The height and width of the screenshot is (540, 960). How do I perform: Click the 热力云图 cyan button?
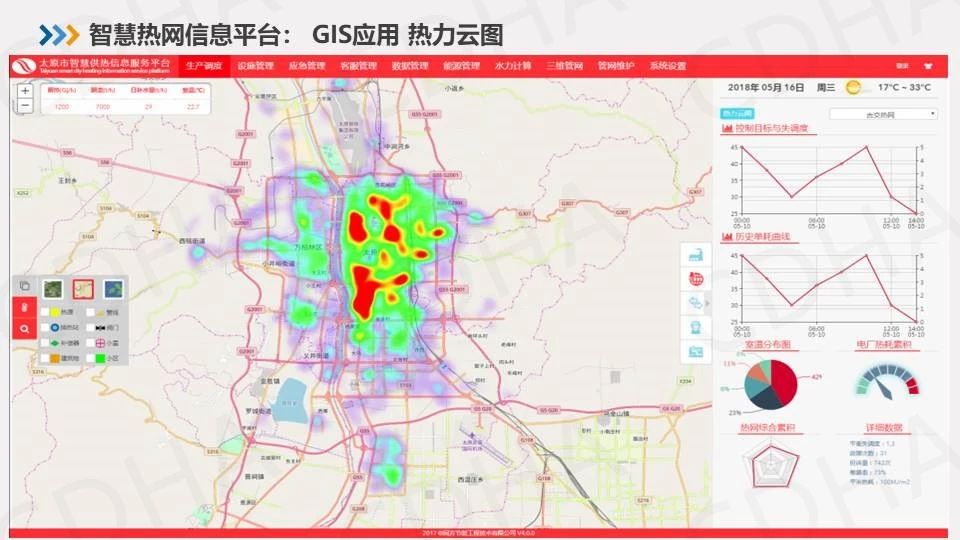[x=736, y=114]
